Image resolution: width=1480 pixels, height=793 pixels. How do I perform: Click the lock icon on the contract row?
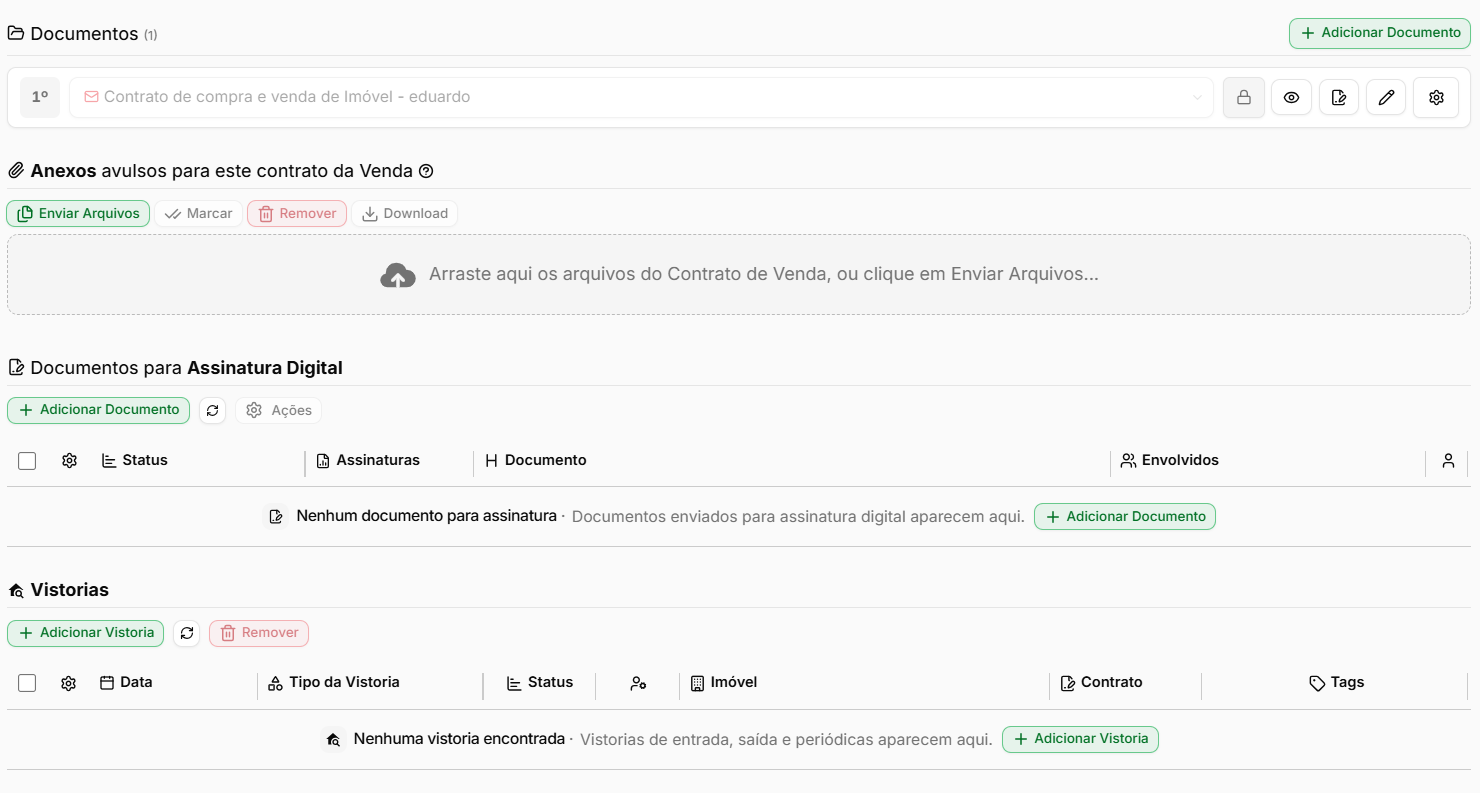[1244, 98]
